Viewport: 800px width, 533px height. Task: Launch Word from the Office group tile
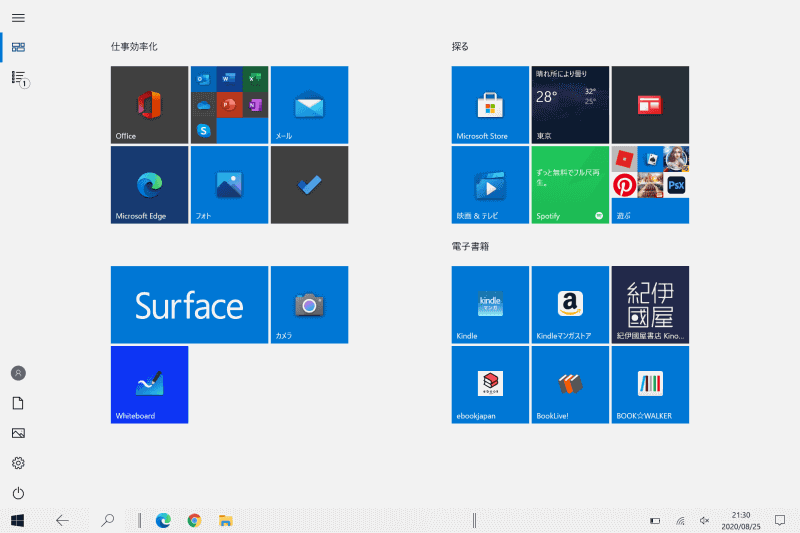[229, 79]
